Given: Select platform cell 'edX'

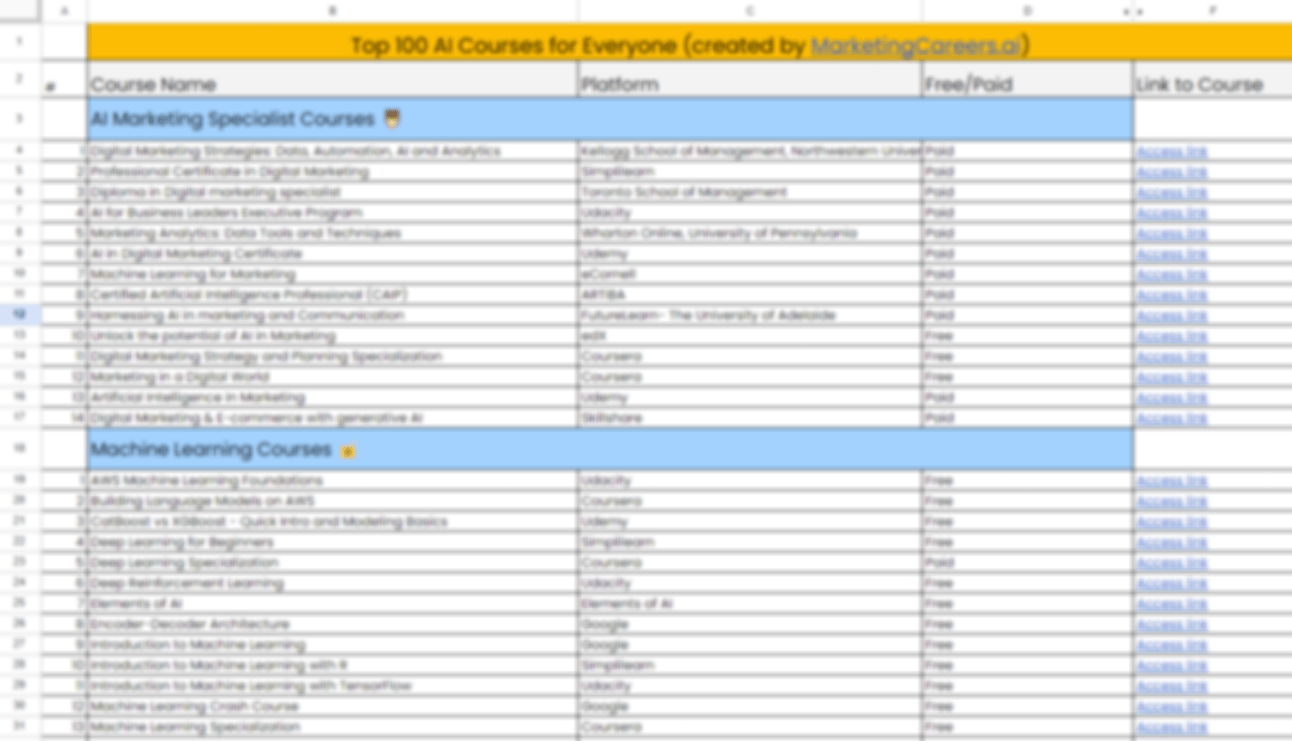Looking at the screenshot, I should 750,336.
